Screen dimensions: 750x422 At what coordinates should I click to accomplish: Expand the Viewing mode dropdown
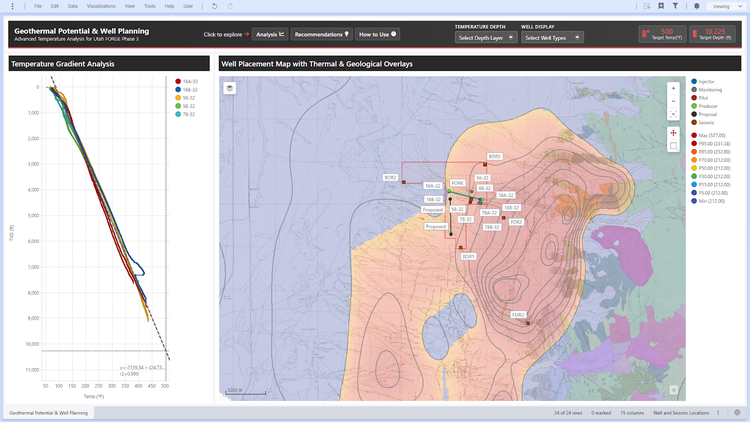click(x=726, y=6)
